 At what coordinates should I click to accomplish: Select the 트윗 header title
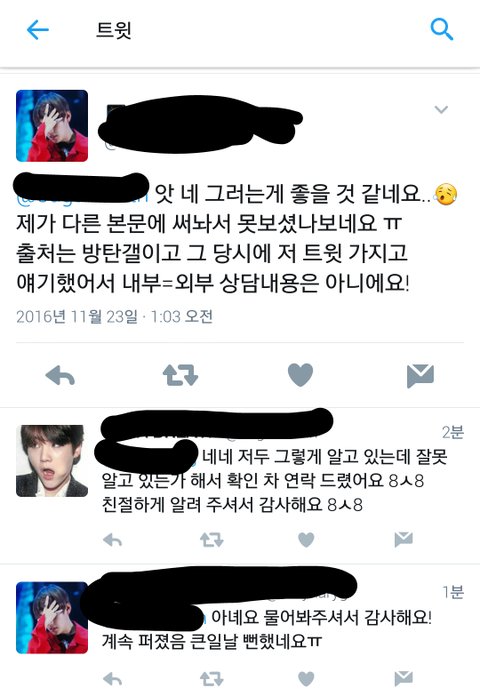pos(114,30)
